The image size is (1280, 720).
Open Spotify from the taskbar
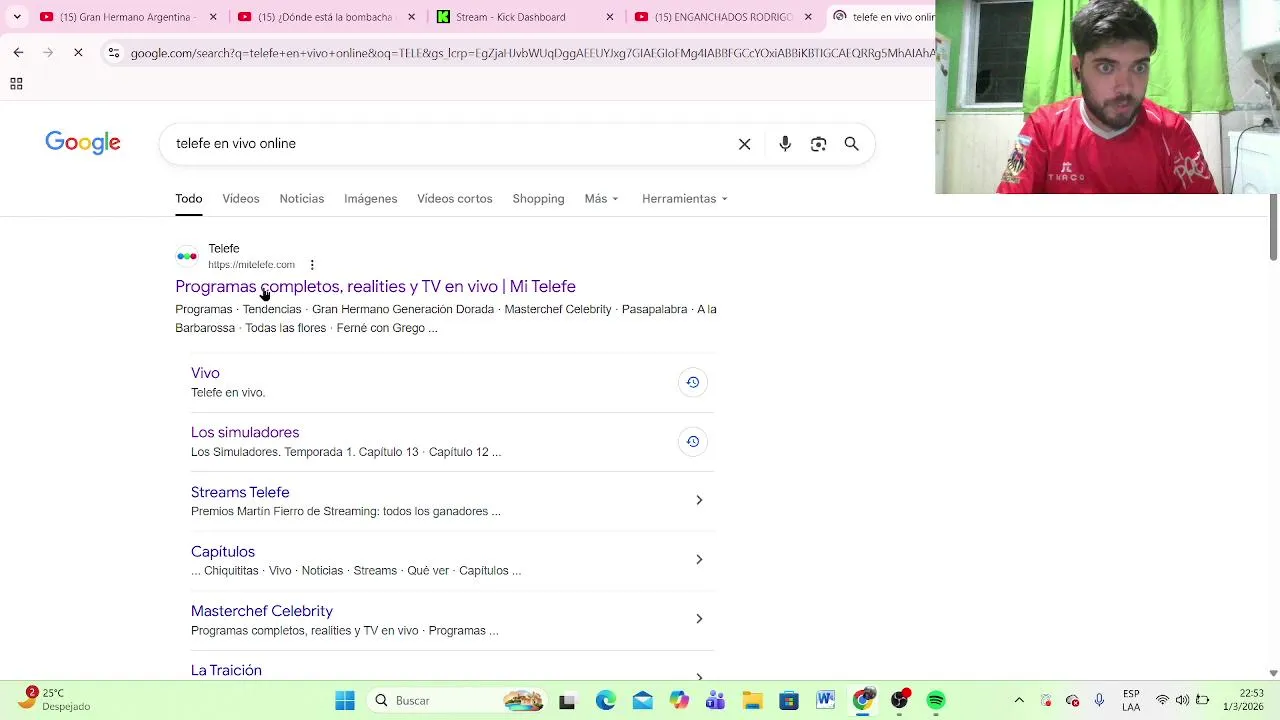click(936, 701)
